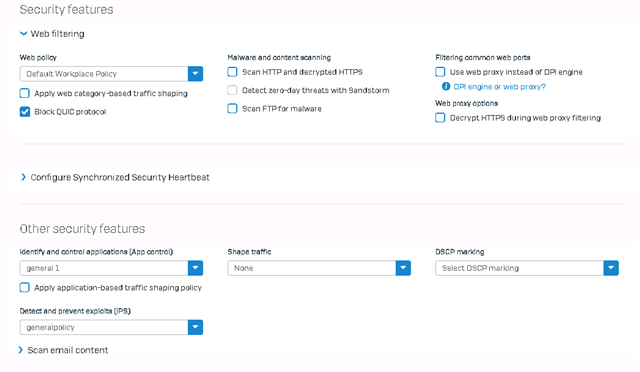Screen dimensions: 640x372
Task: Expand Configure Synchronized Security Heartbeat
Action: 116,177
